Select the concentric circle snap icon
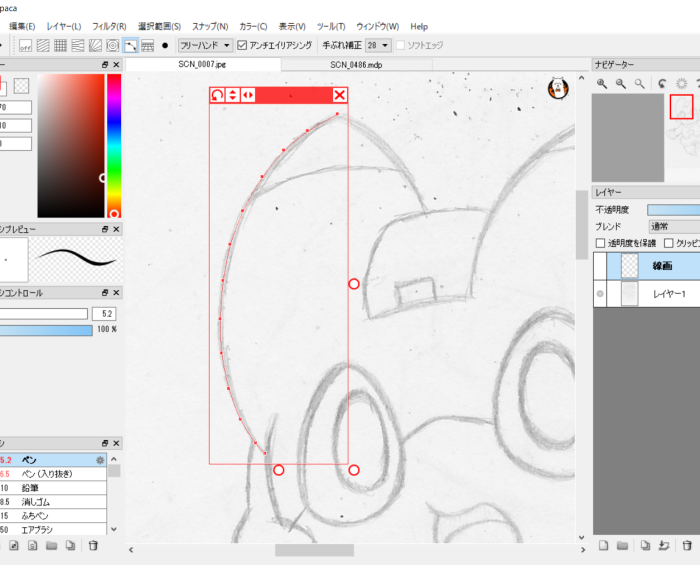This screenshot has width=700, height=565. tap(112, 46)
